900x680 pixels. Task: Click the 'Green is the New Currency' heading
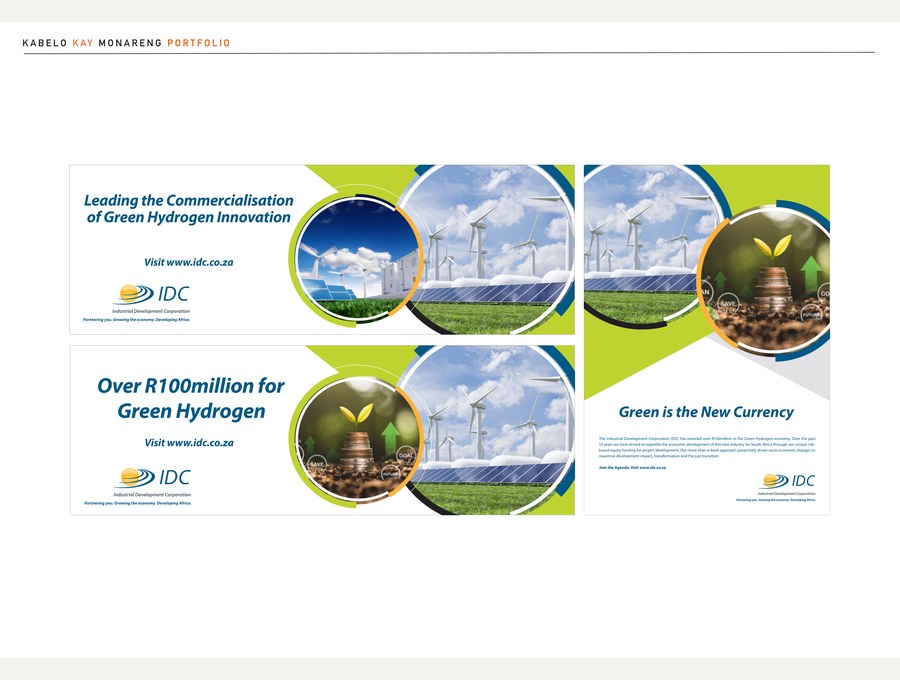(706, 412)
